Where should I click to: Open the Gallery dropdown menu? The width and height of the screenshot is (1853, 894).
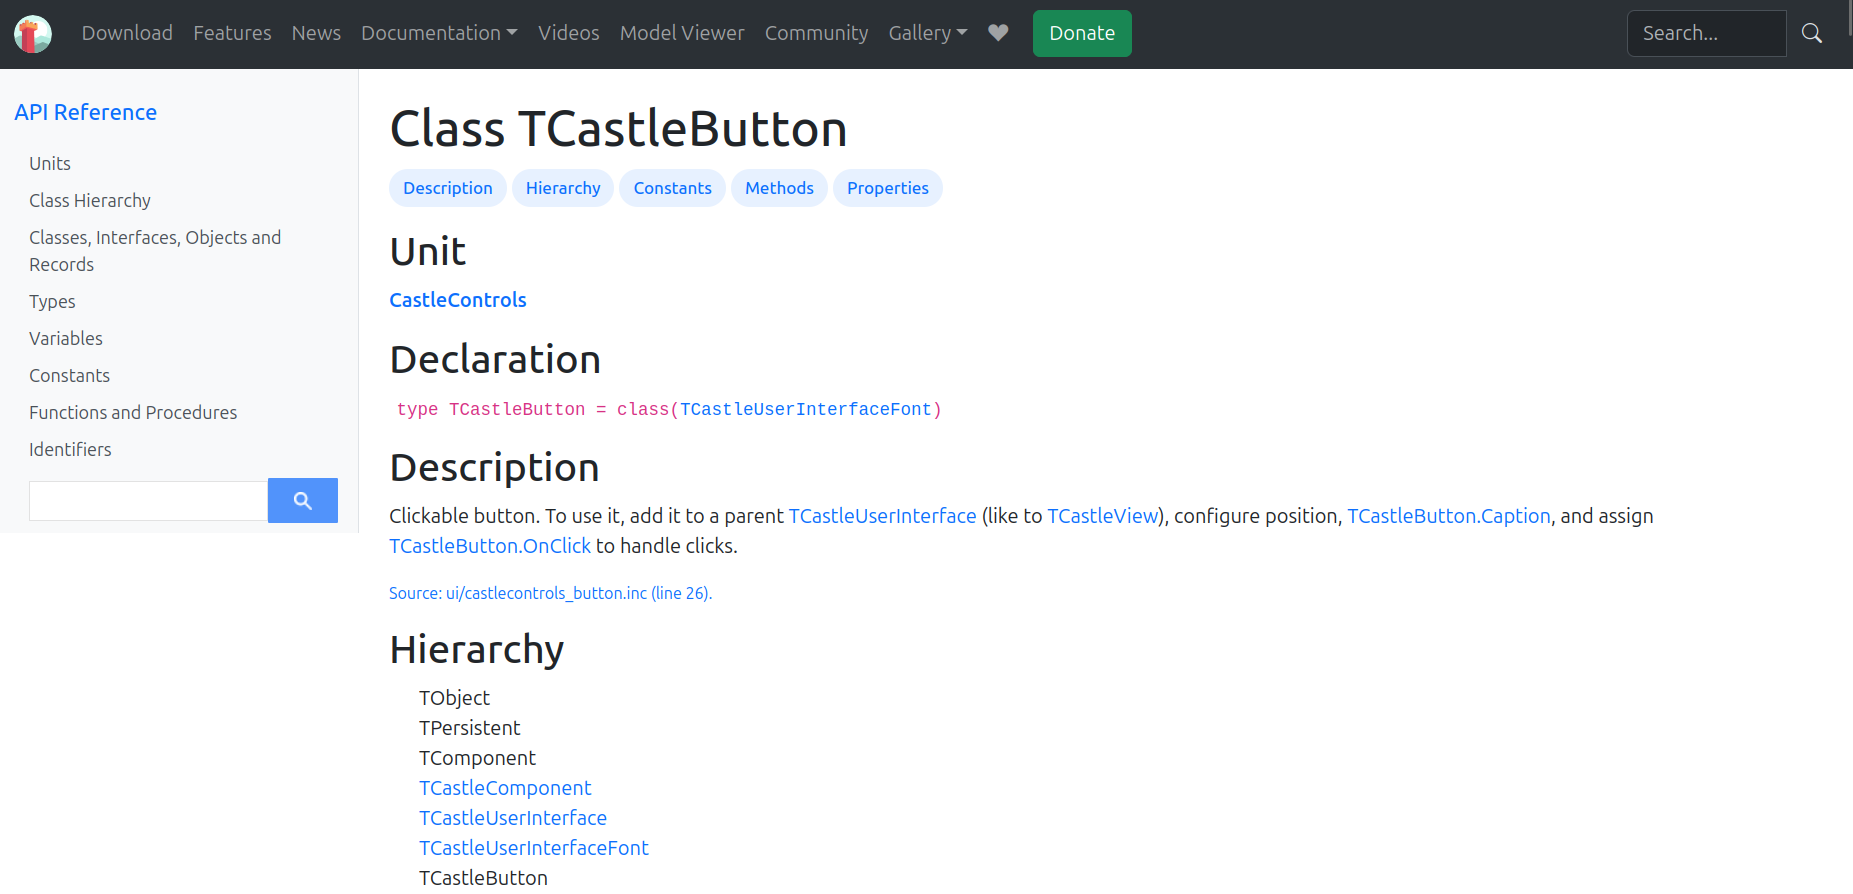tap(927, 33)
